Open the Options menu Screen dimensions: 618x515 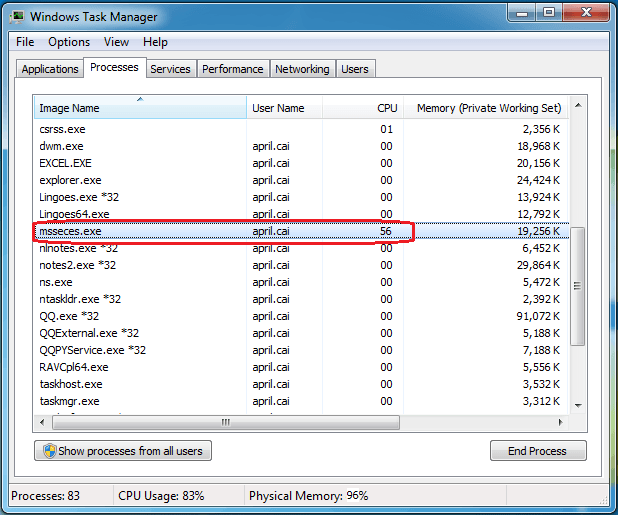click(x=69, y=42)
